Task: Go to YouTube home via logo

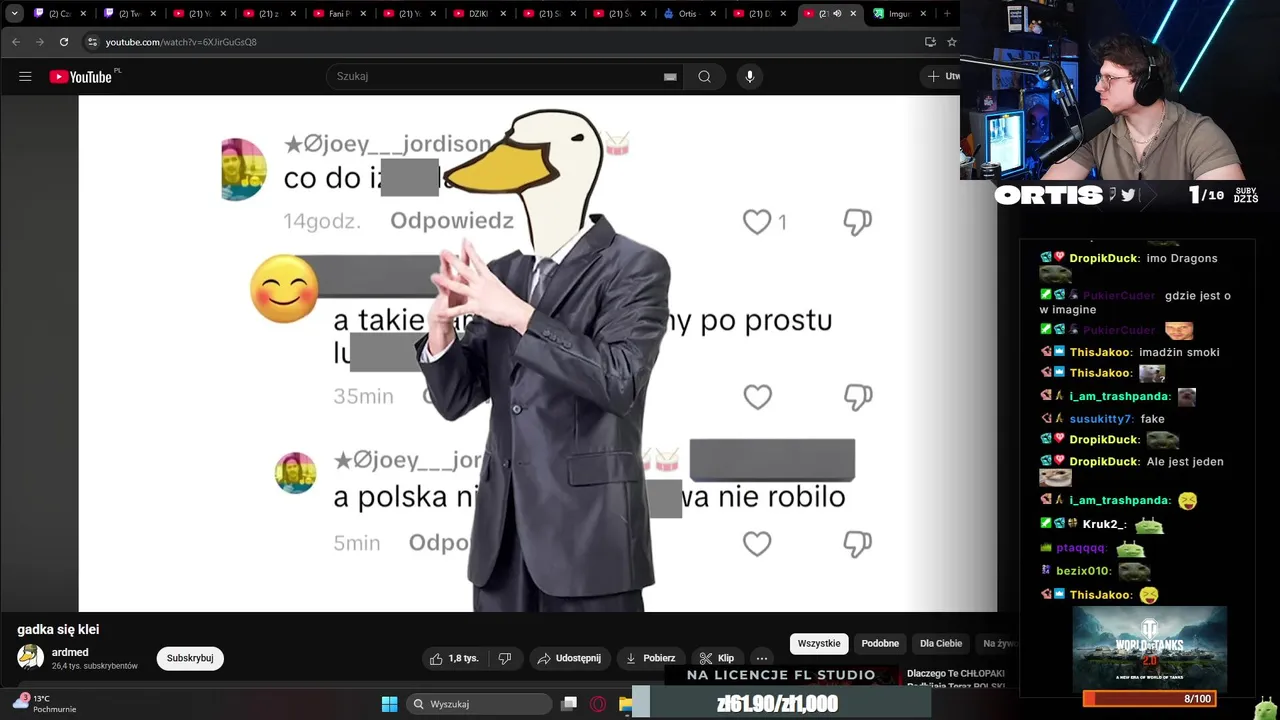Action: coord(81,76)
